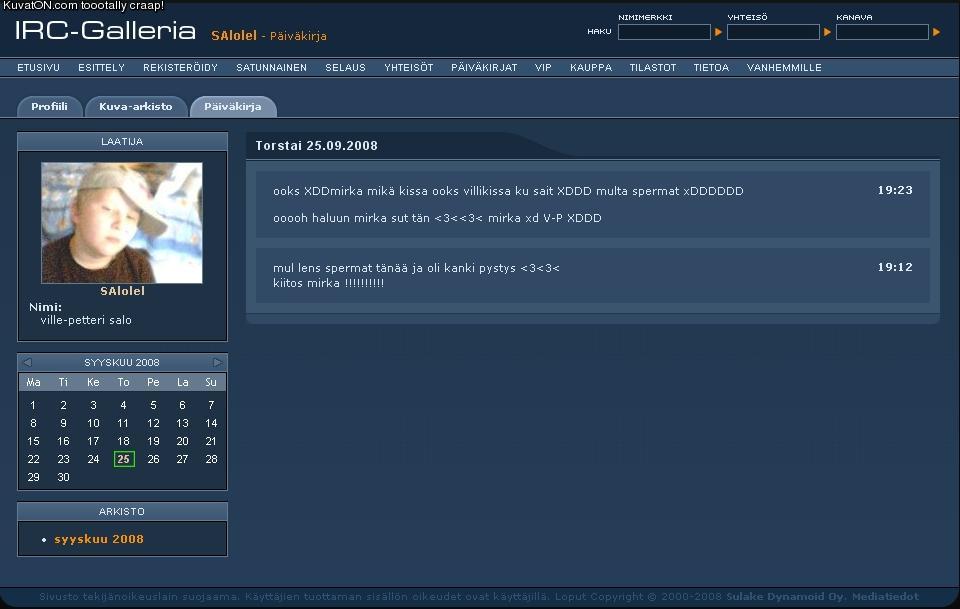Click Sulake Dynamoid Oy footer link
Screen dimensions: 960x609
786,596
